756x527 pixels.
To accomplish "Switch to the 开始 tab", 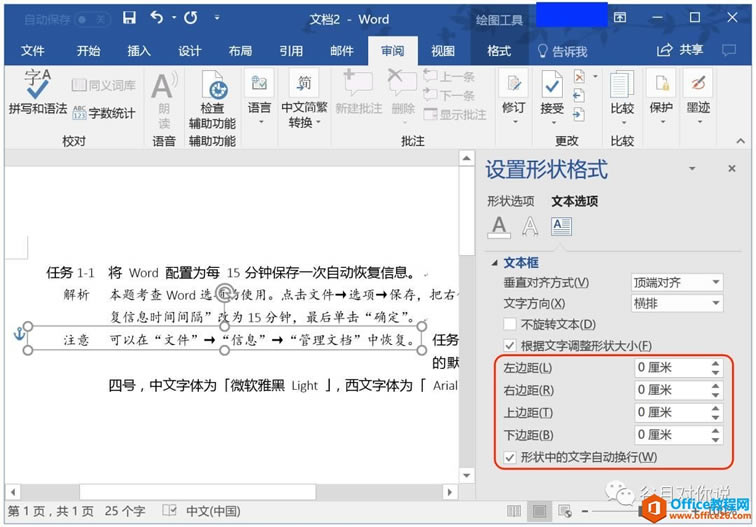I will coord(88,51).
